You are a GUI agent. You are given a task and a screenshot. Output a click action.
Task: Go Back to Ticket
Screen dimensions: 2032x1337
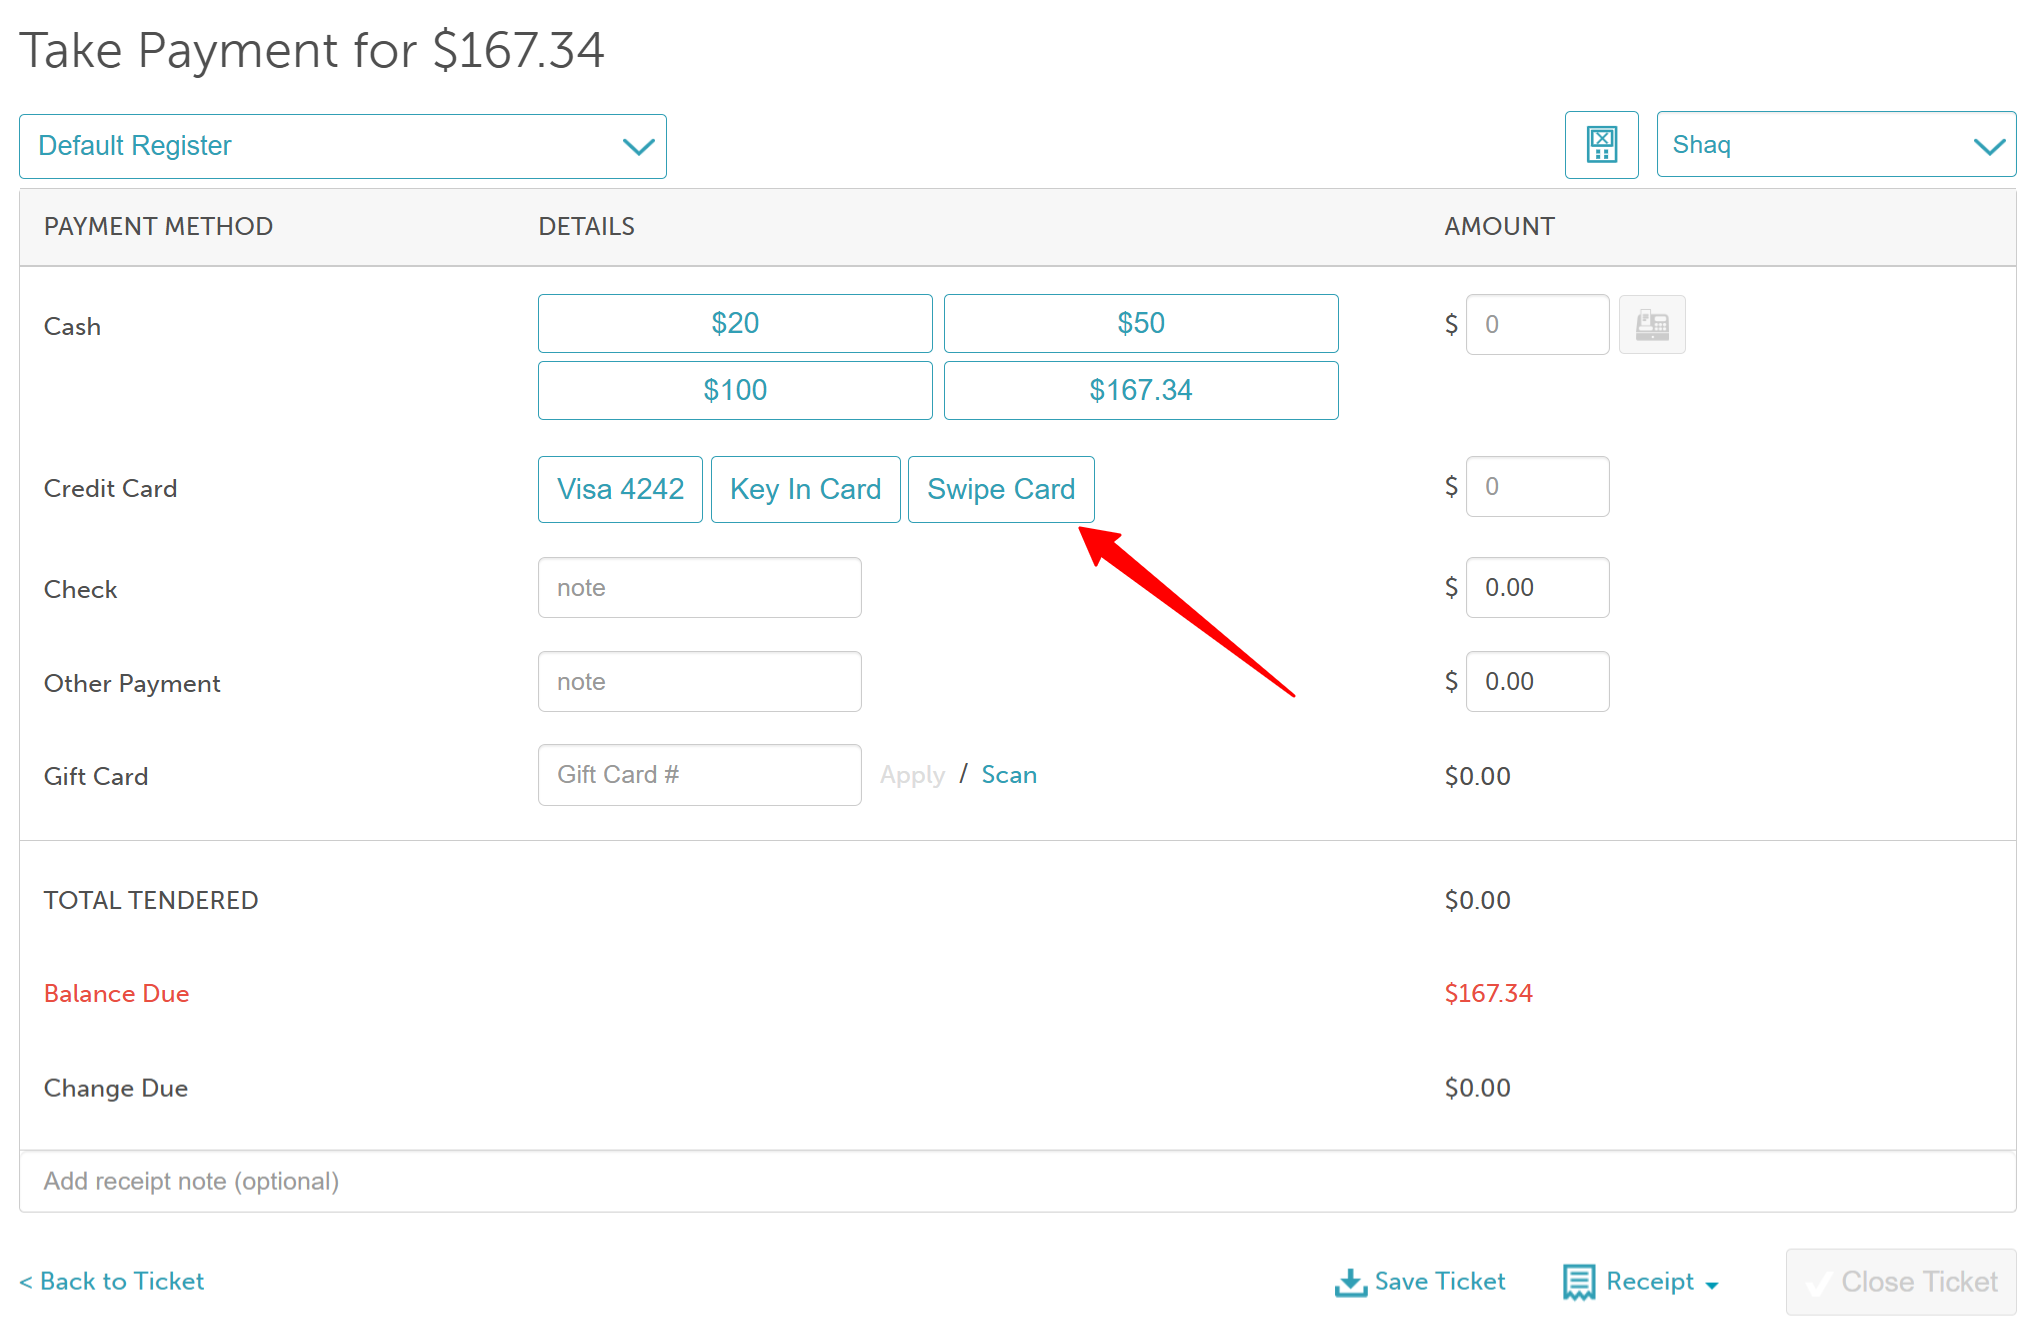coord(112,1282)
